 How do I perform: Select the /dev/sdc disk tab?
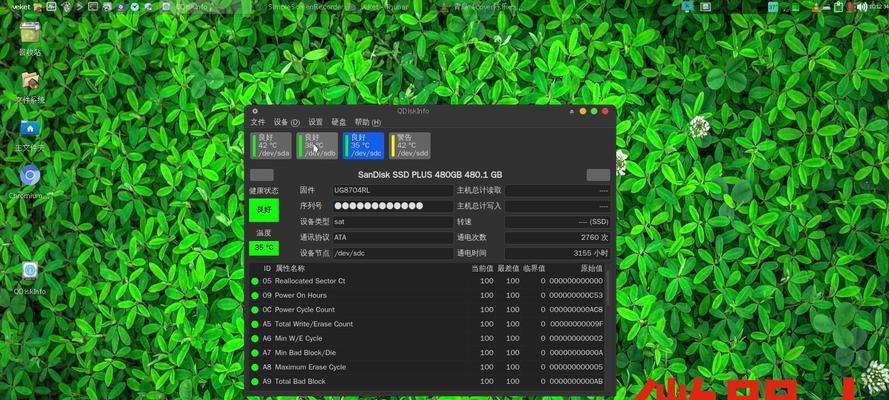click(363, 146)
